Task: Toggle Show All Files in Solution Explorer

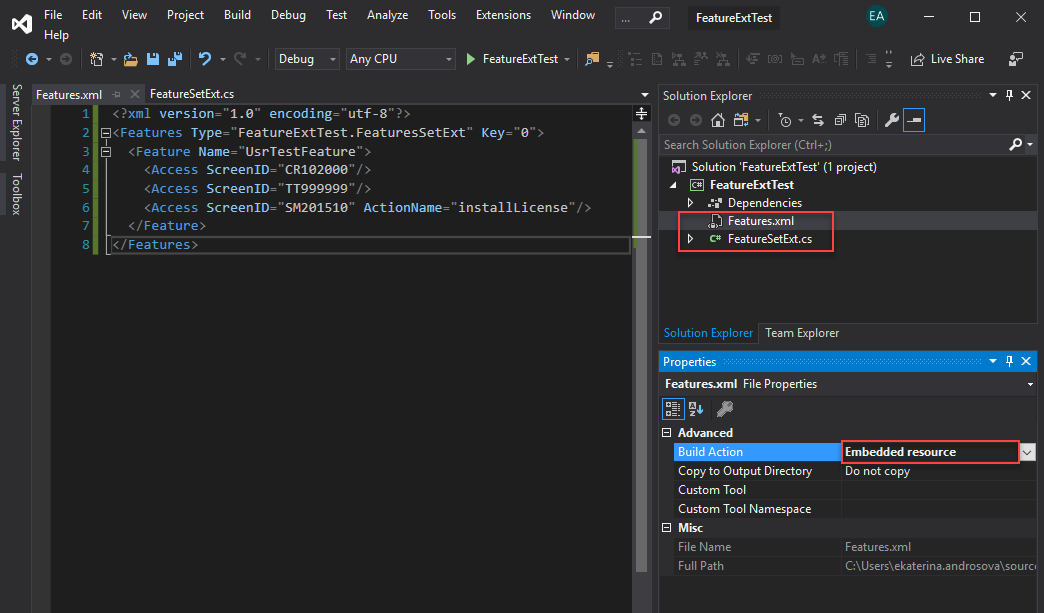Action: [x=860, y=120]
